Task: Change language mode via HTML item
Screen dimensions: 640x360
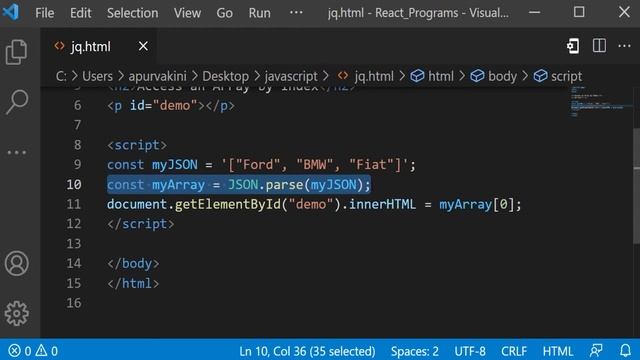Action: [x=558, y=351]
